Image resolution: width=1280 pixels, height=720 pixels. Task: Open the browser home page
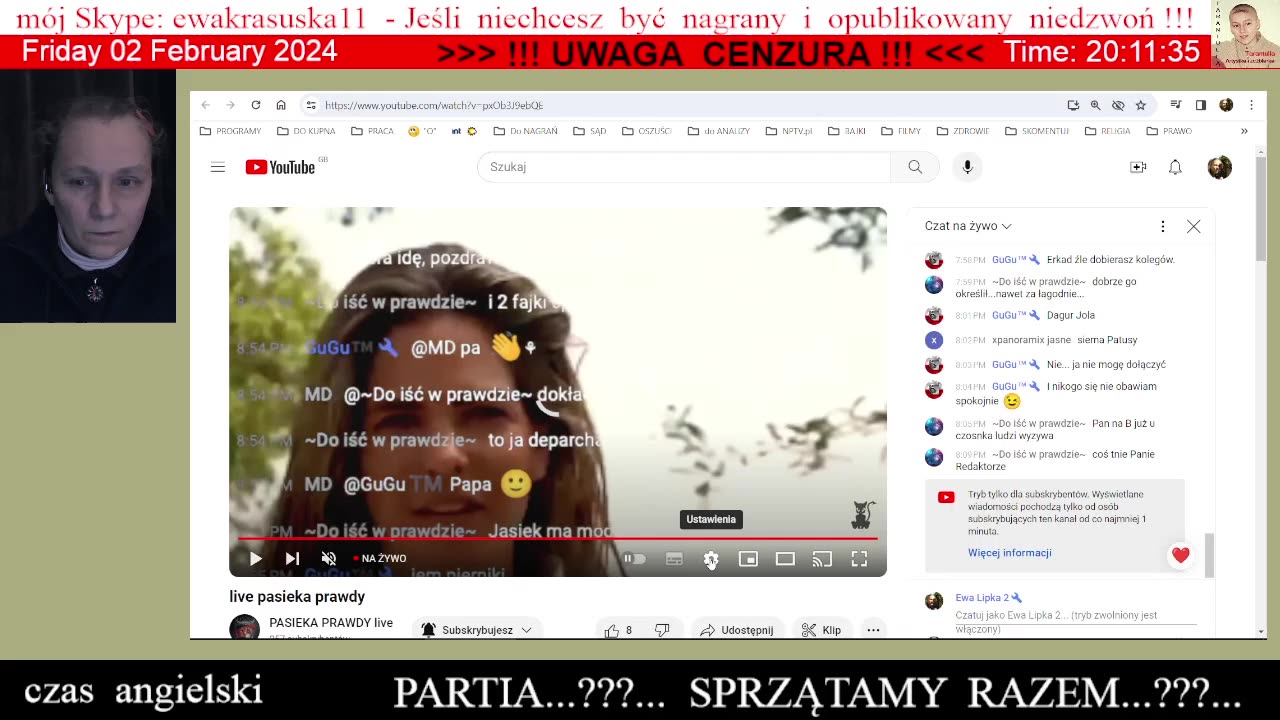click(281, 105)
